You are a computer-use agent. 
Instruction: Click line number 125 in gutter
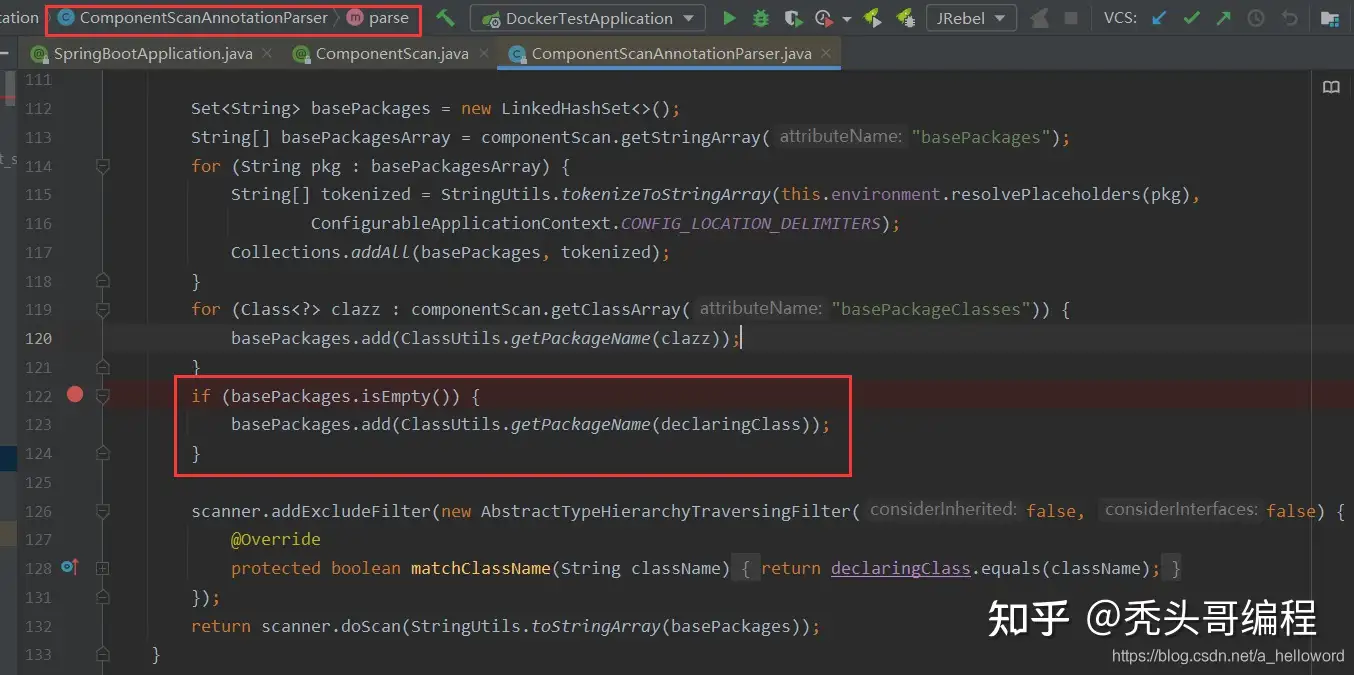pos(39,482)
